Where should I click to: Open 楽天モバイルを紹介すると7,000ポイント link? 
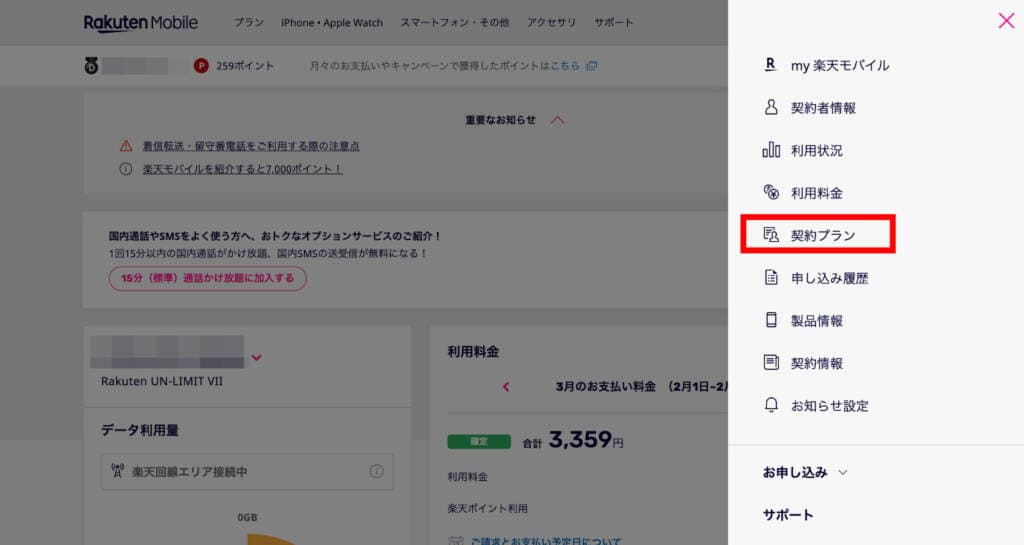tap(242, 169)
